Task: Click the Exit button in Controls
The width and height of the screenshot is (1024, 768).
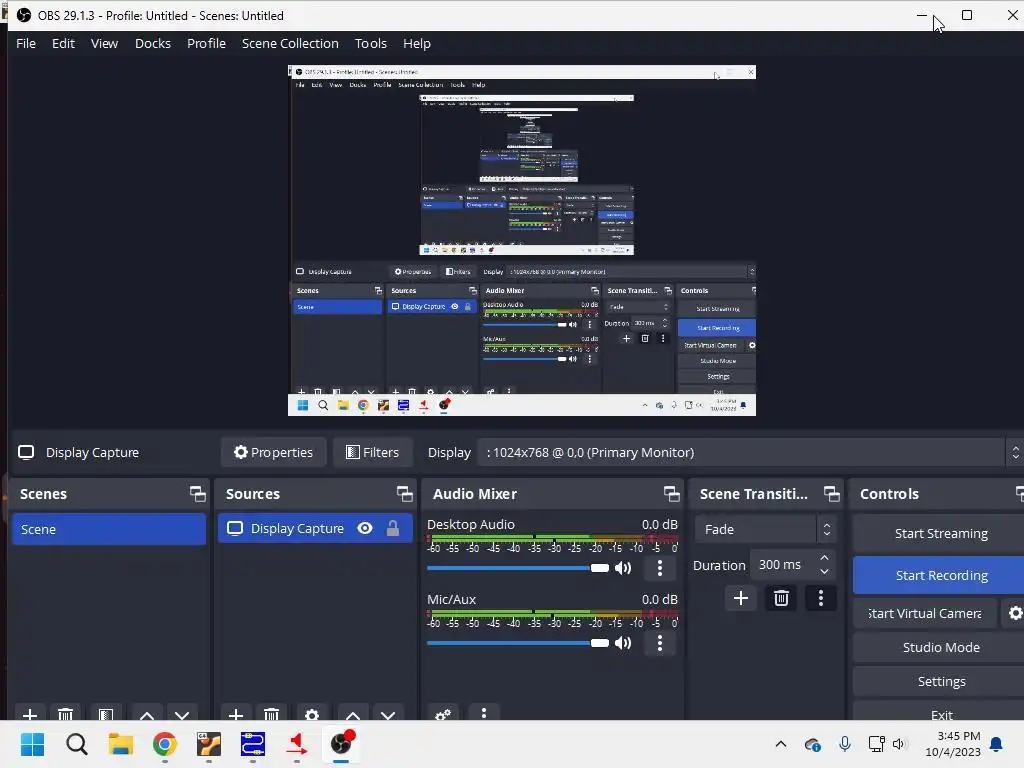Action: (940, 712)
